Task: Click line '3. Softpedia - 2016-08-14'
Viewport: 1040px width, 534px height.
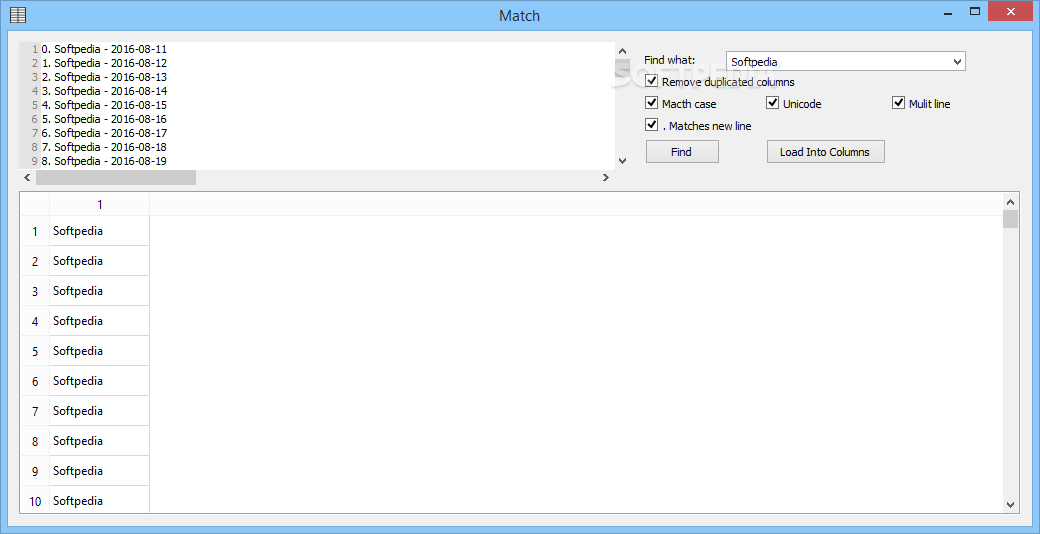Action: point(104,91)
